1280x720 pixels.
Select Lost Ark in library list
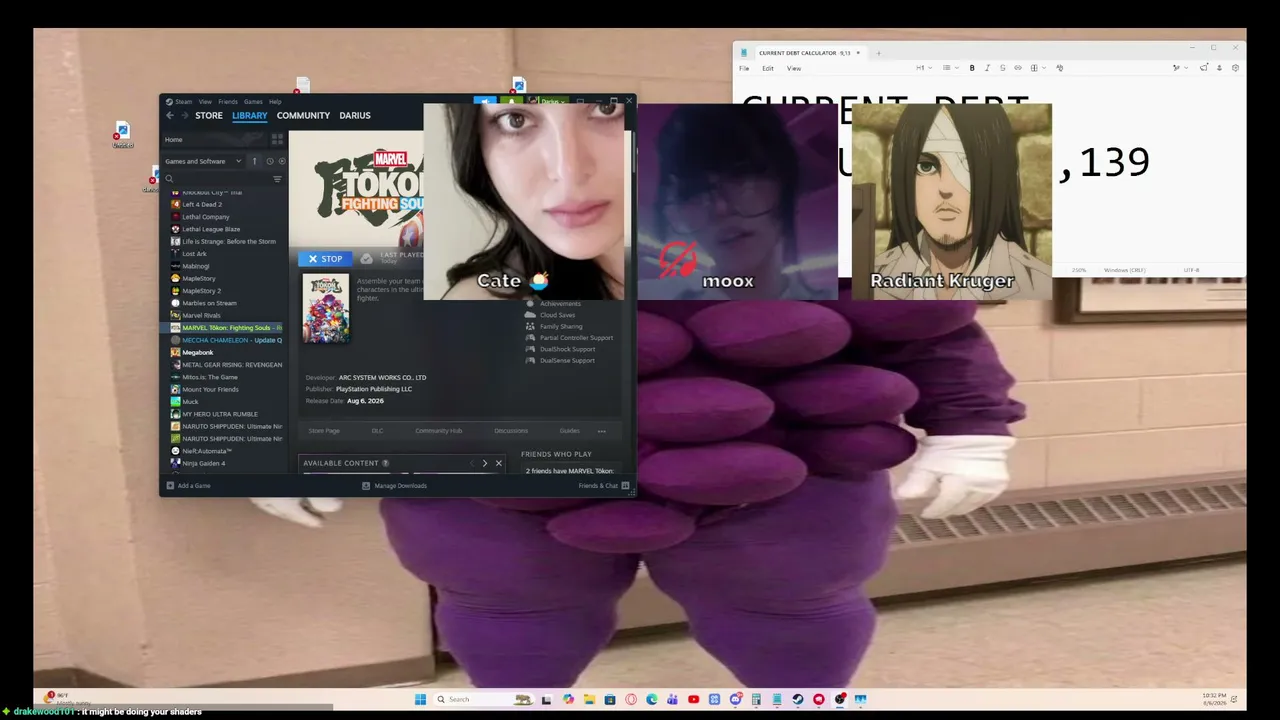194,254
